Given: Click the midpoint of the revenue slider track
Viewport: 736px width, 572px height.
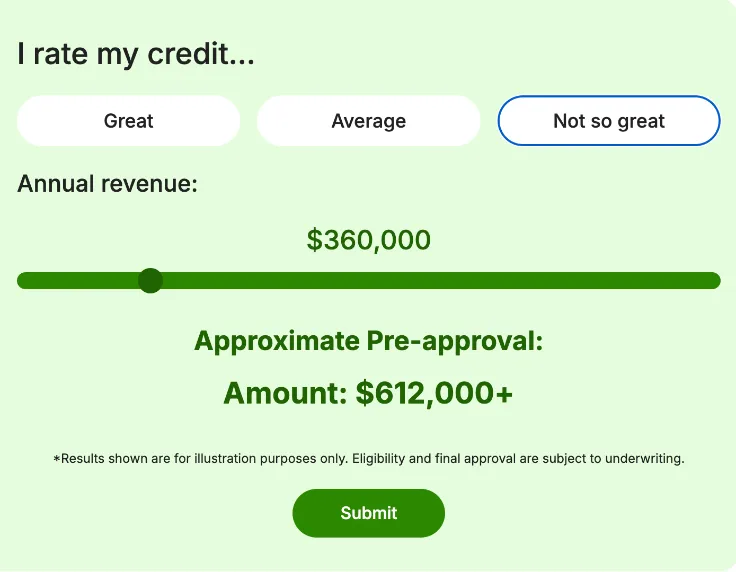Looking at the screenshot, I should [x=368, y=281].
